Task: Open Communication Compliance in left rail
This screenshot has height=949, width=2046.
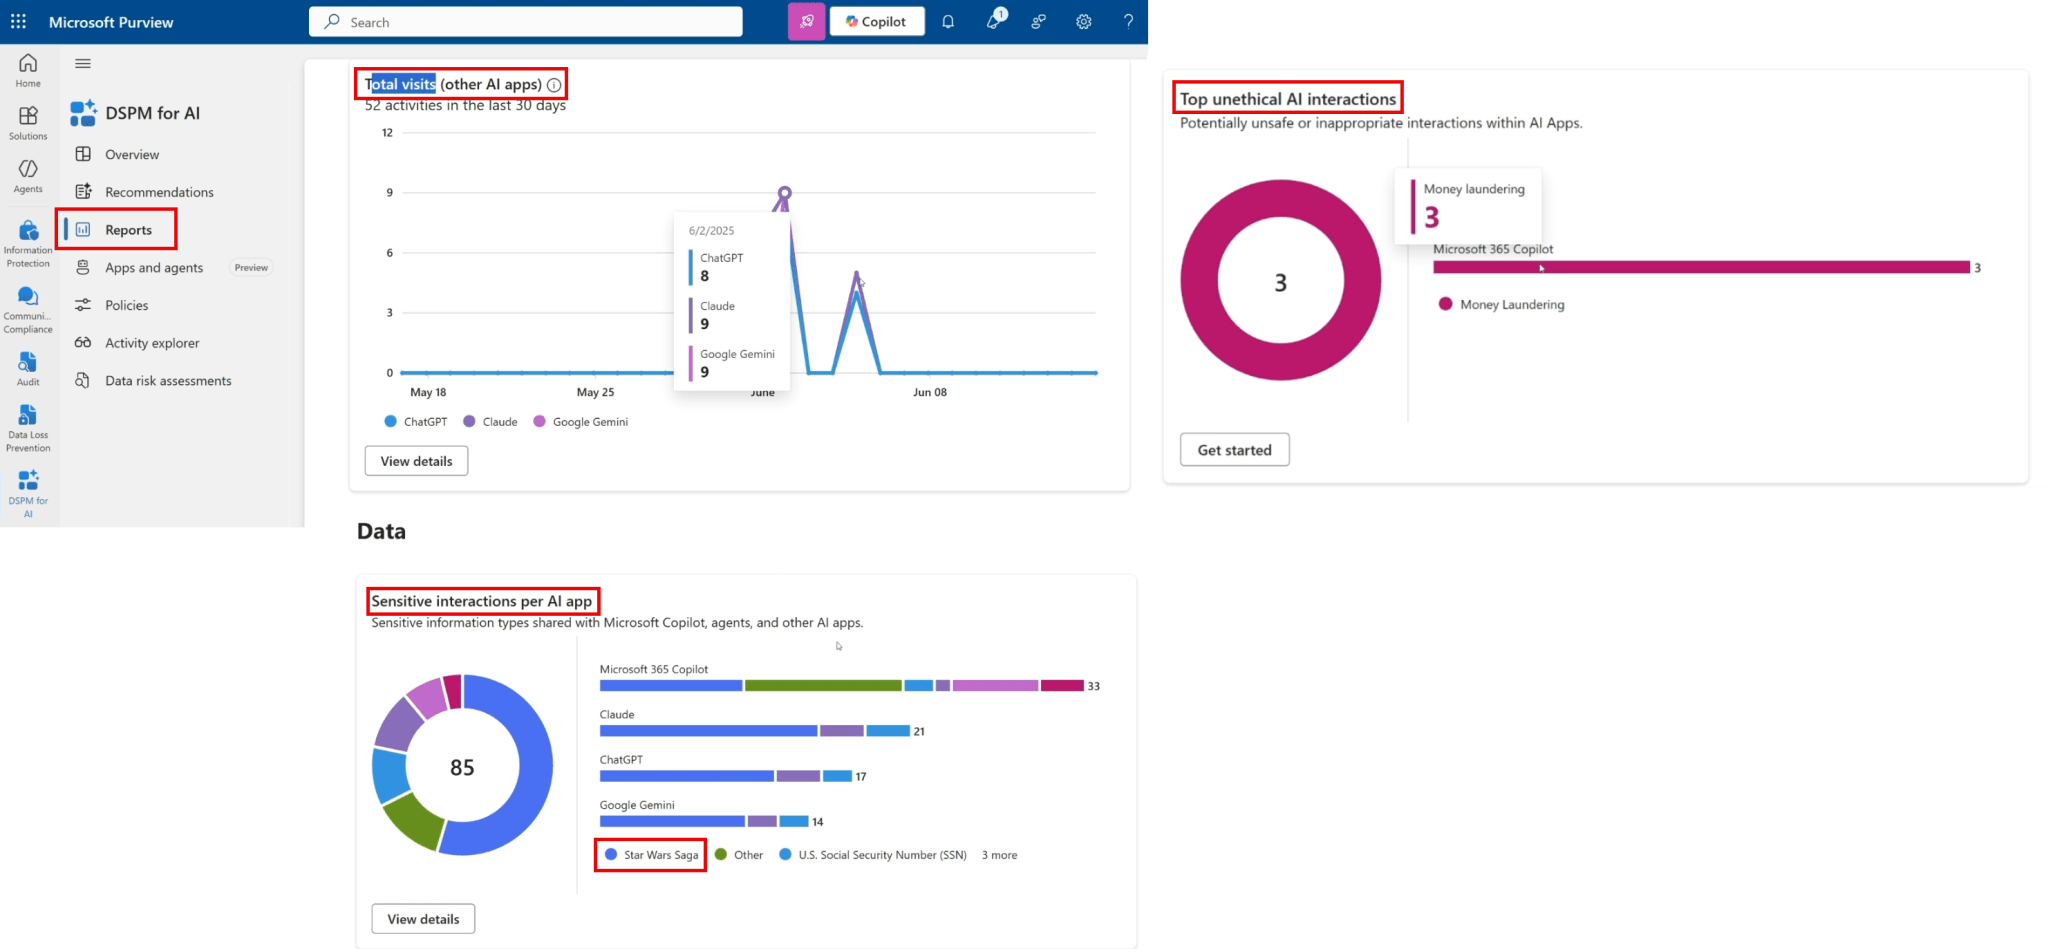Action: click(28, 310)
